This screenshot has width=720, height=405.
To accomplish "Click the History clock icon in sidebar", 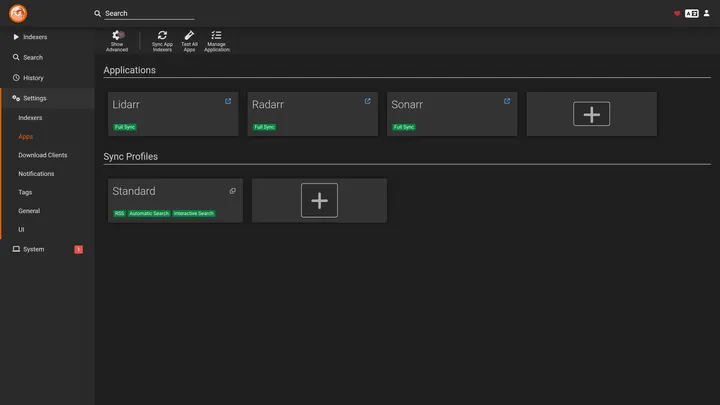I will 16,78.
